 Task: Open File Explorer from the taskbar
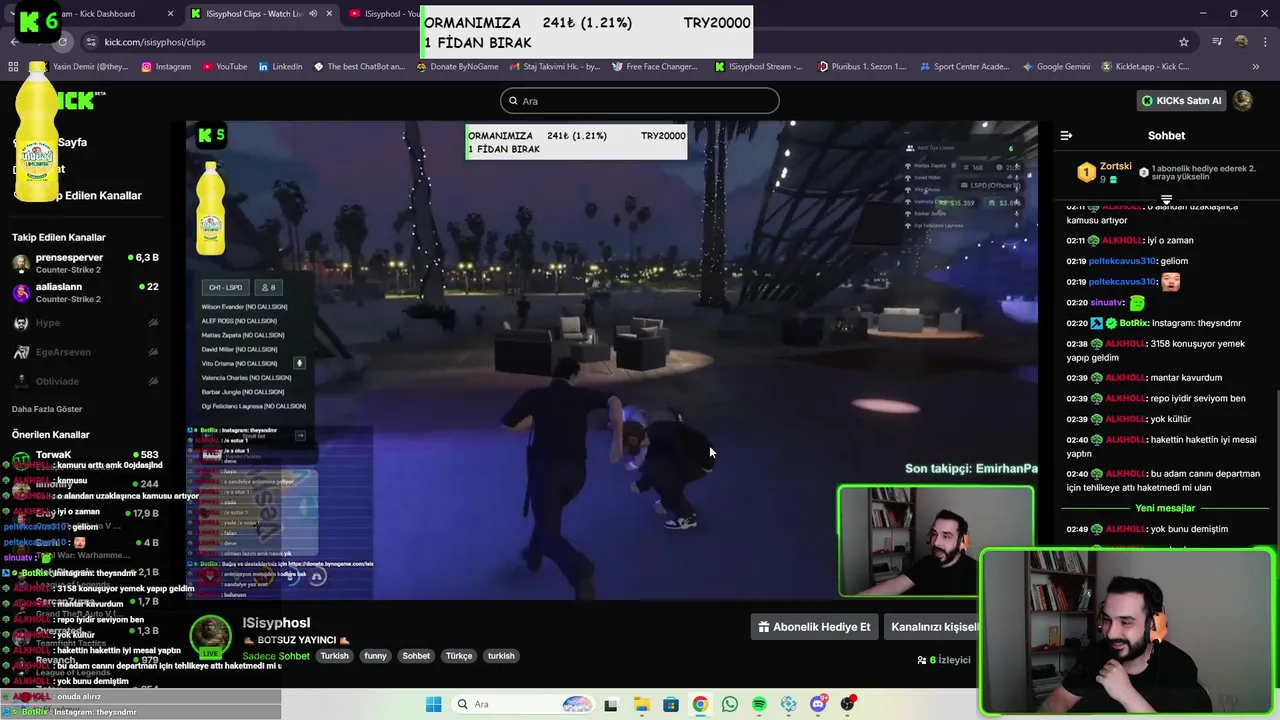(641, 705)
